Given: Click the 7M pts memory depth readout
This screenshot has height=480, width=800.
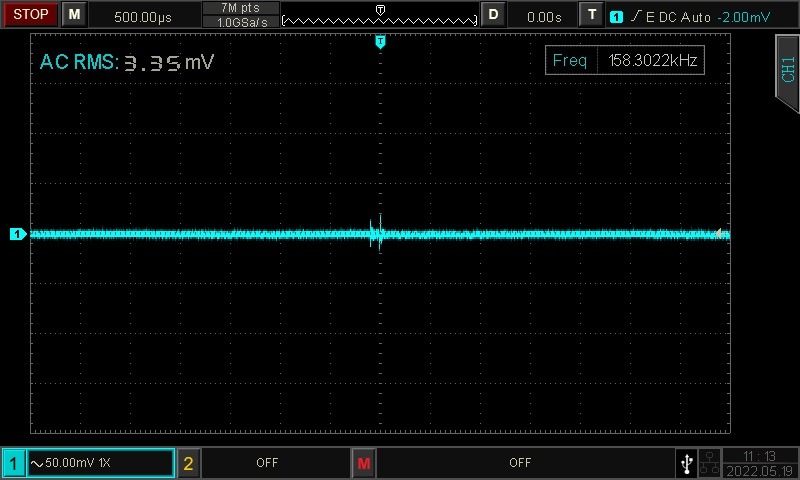Looking at the screenshot, I should coord(241,8).
